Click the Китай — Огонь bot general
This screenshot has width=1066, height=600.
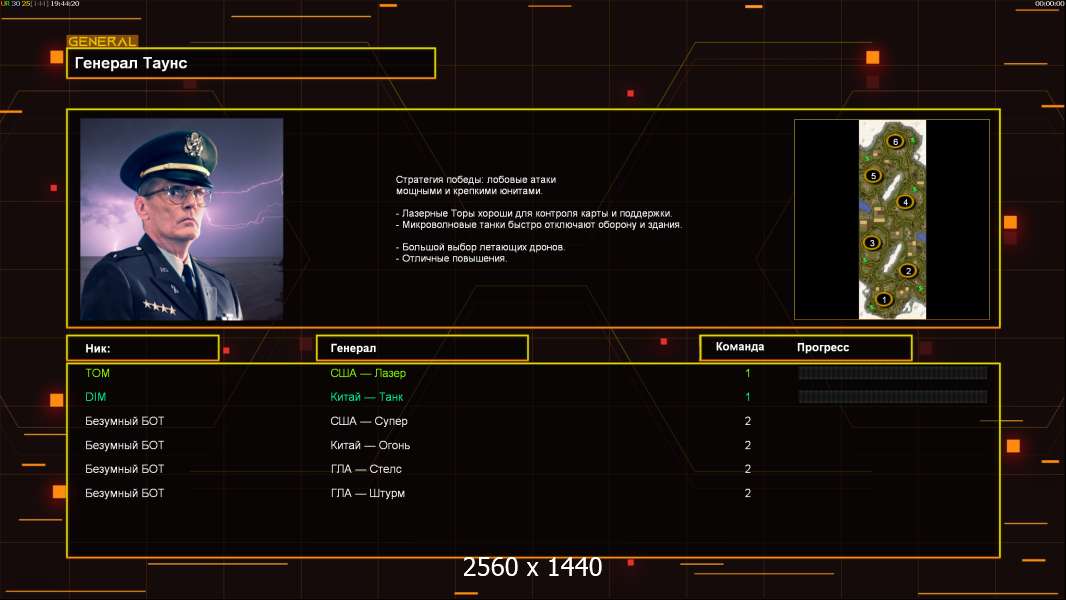point(371,445)
